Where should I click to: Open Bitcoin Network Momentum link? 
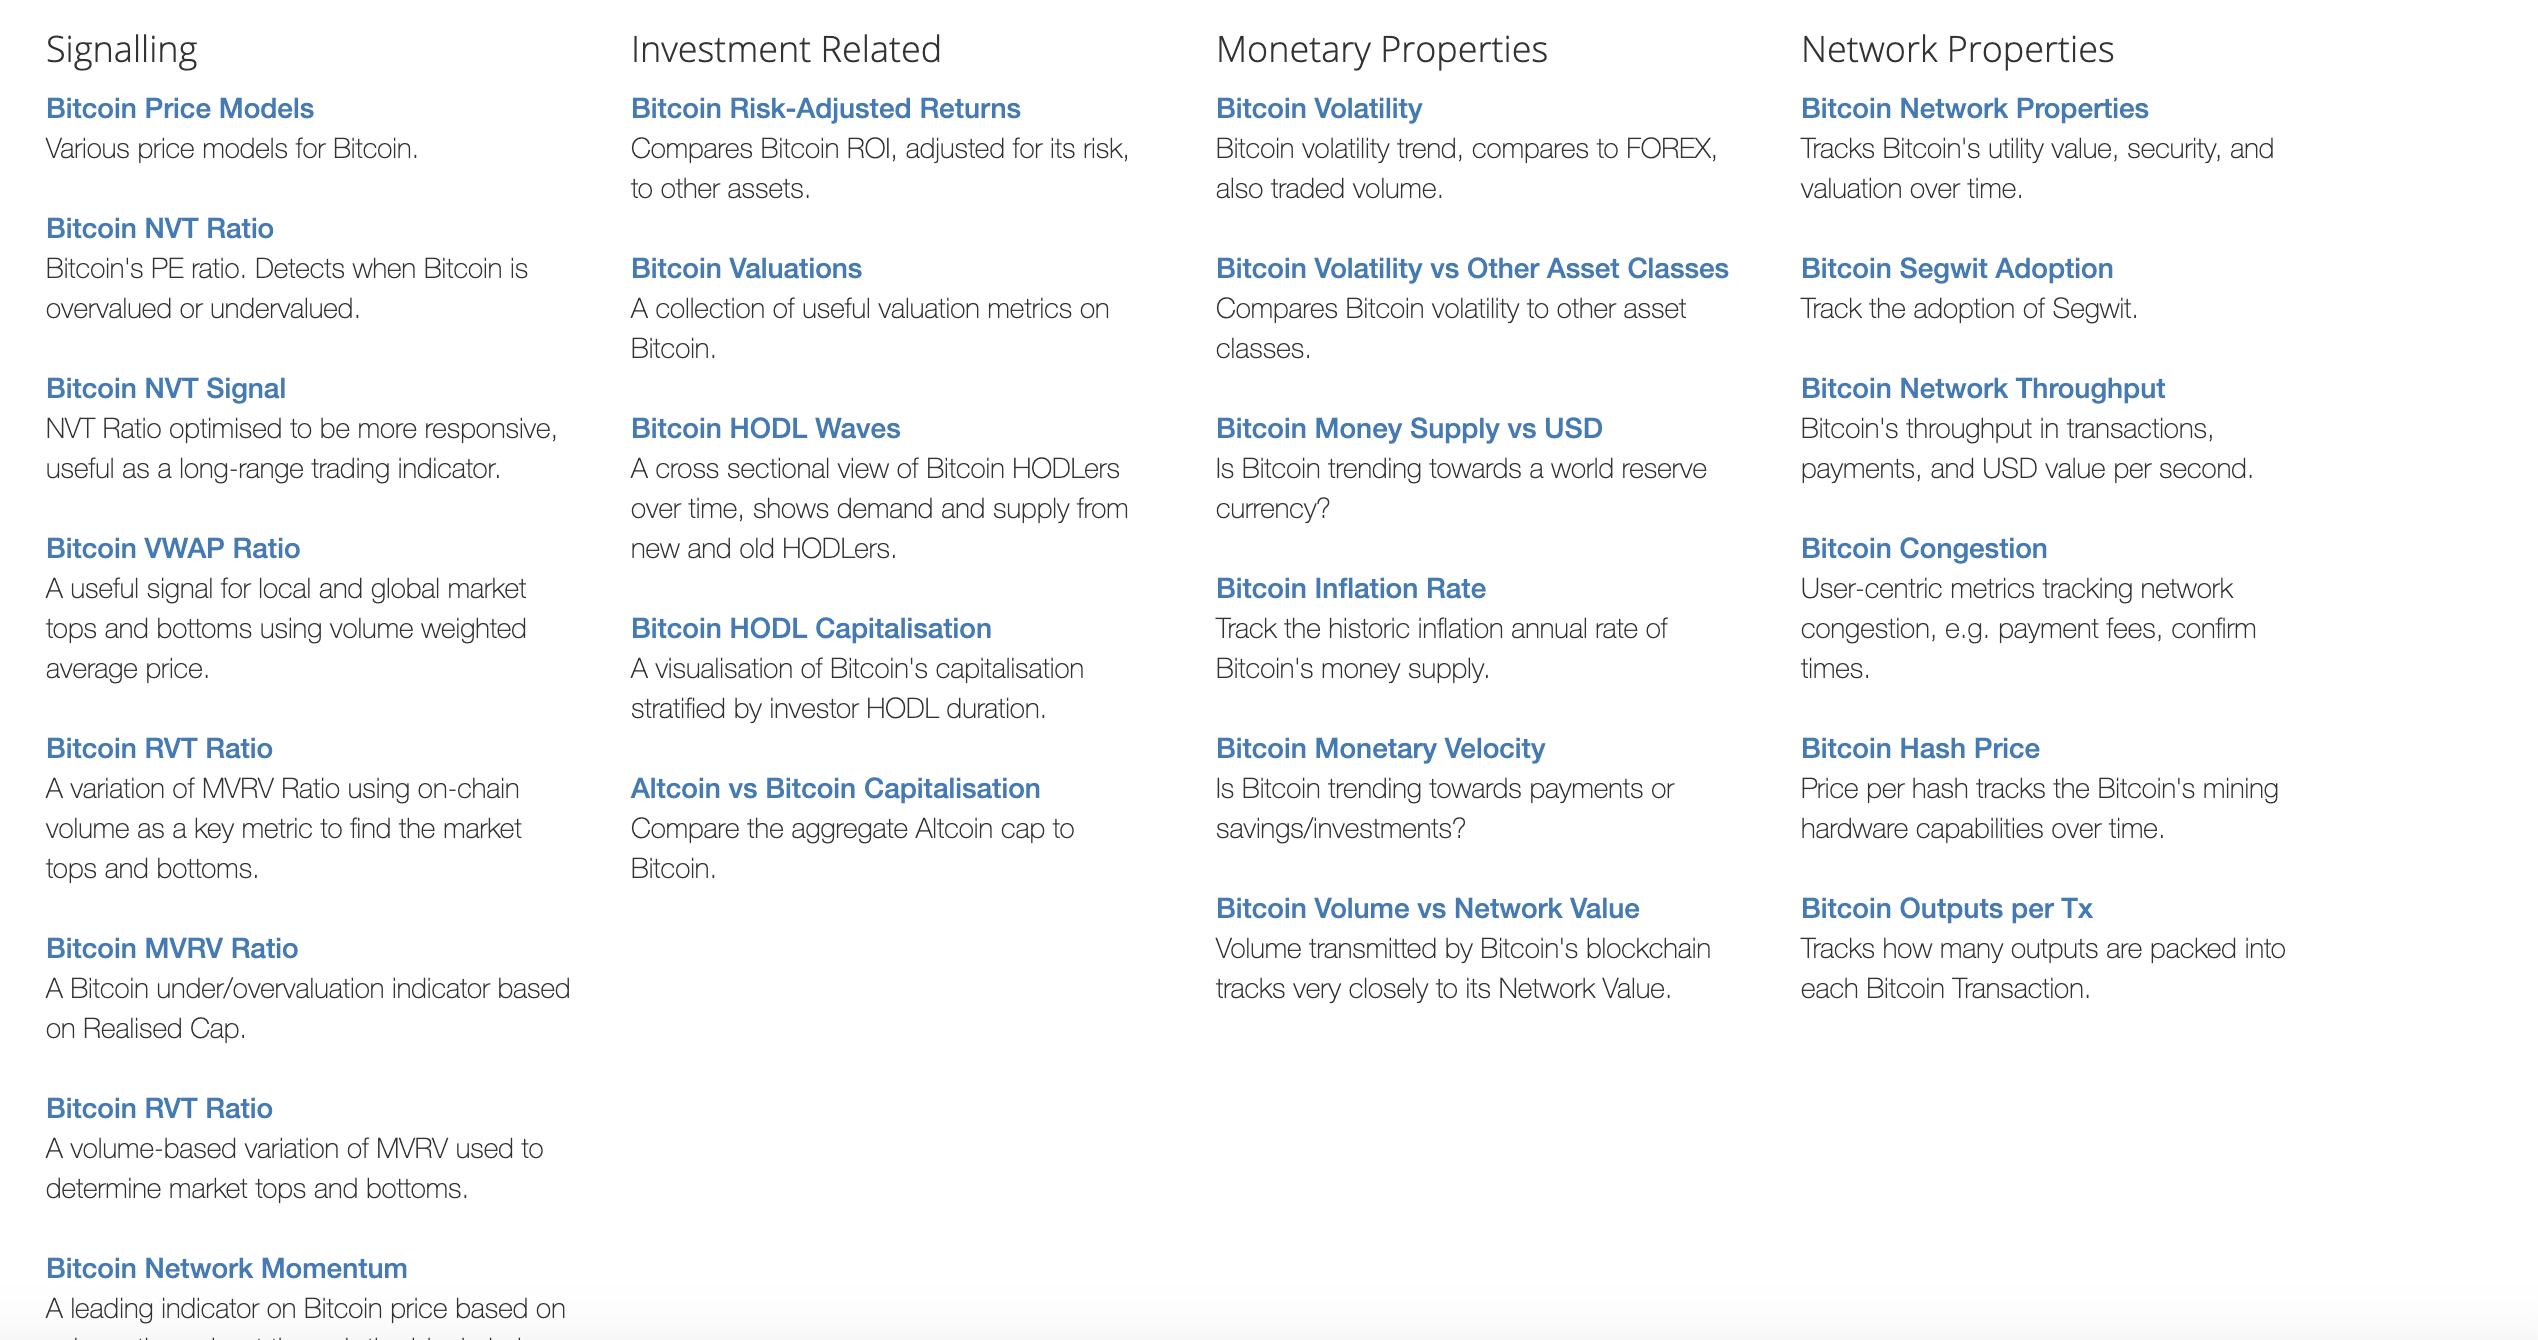(227, 1268)
